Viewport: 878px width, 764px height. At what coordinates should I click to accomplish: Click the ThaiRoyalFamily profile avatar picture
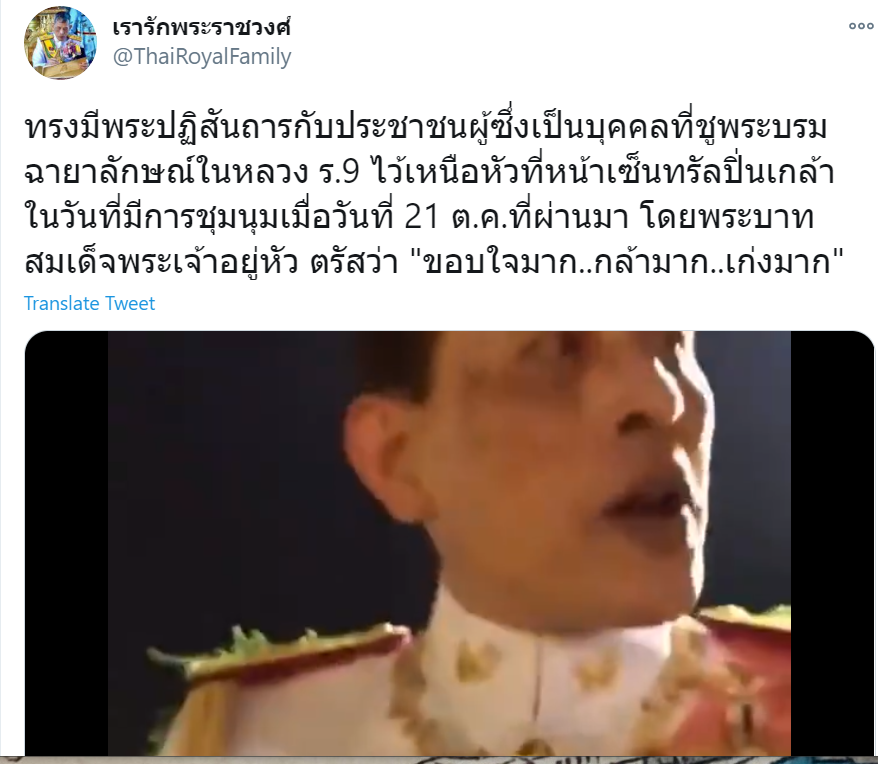pos(60,43)
